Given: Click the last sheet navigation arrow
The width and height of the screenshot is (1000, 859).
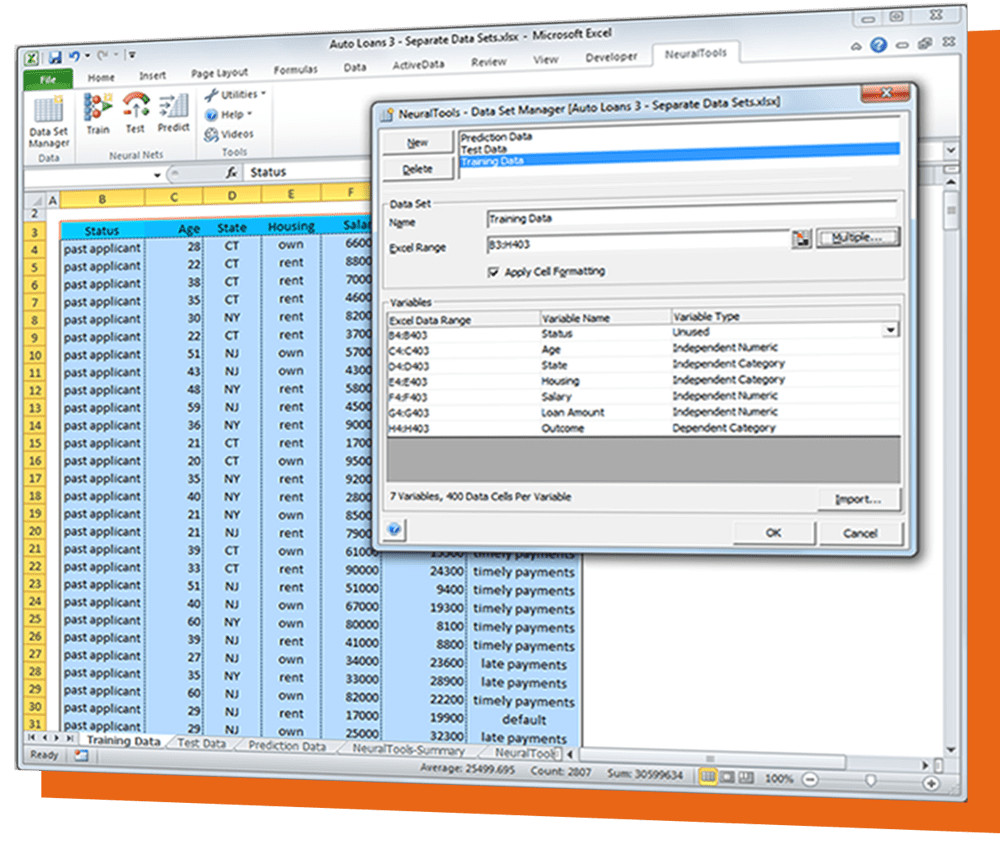Looking at the screenshot, I should (x=70, y=738).
